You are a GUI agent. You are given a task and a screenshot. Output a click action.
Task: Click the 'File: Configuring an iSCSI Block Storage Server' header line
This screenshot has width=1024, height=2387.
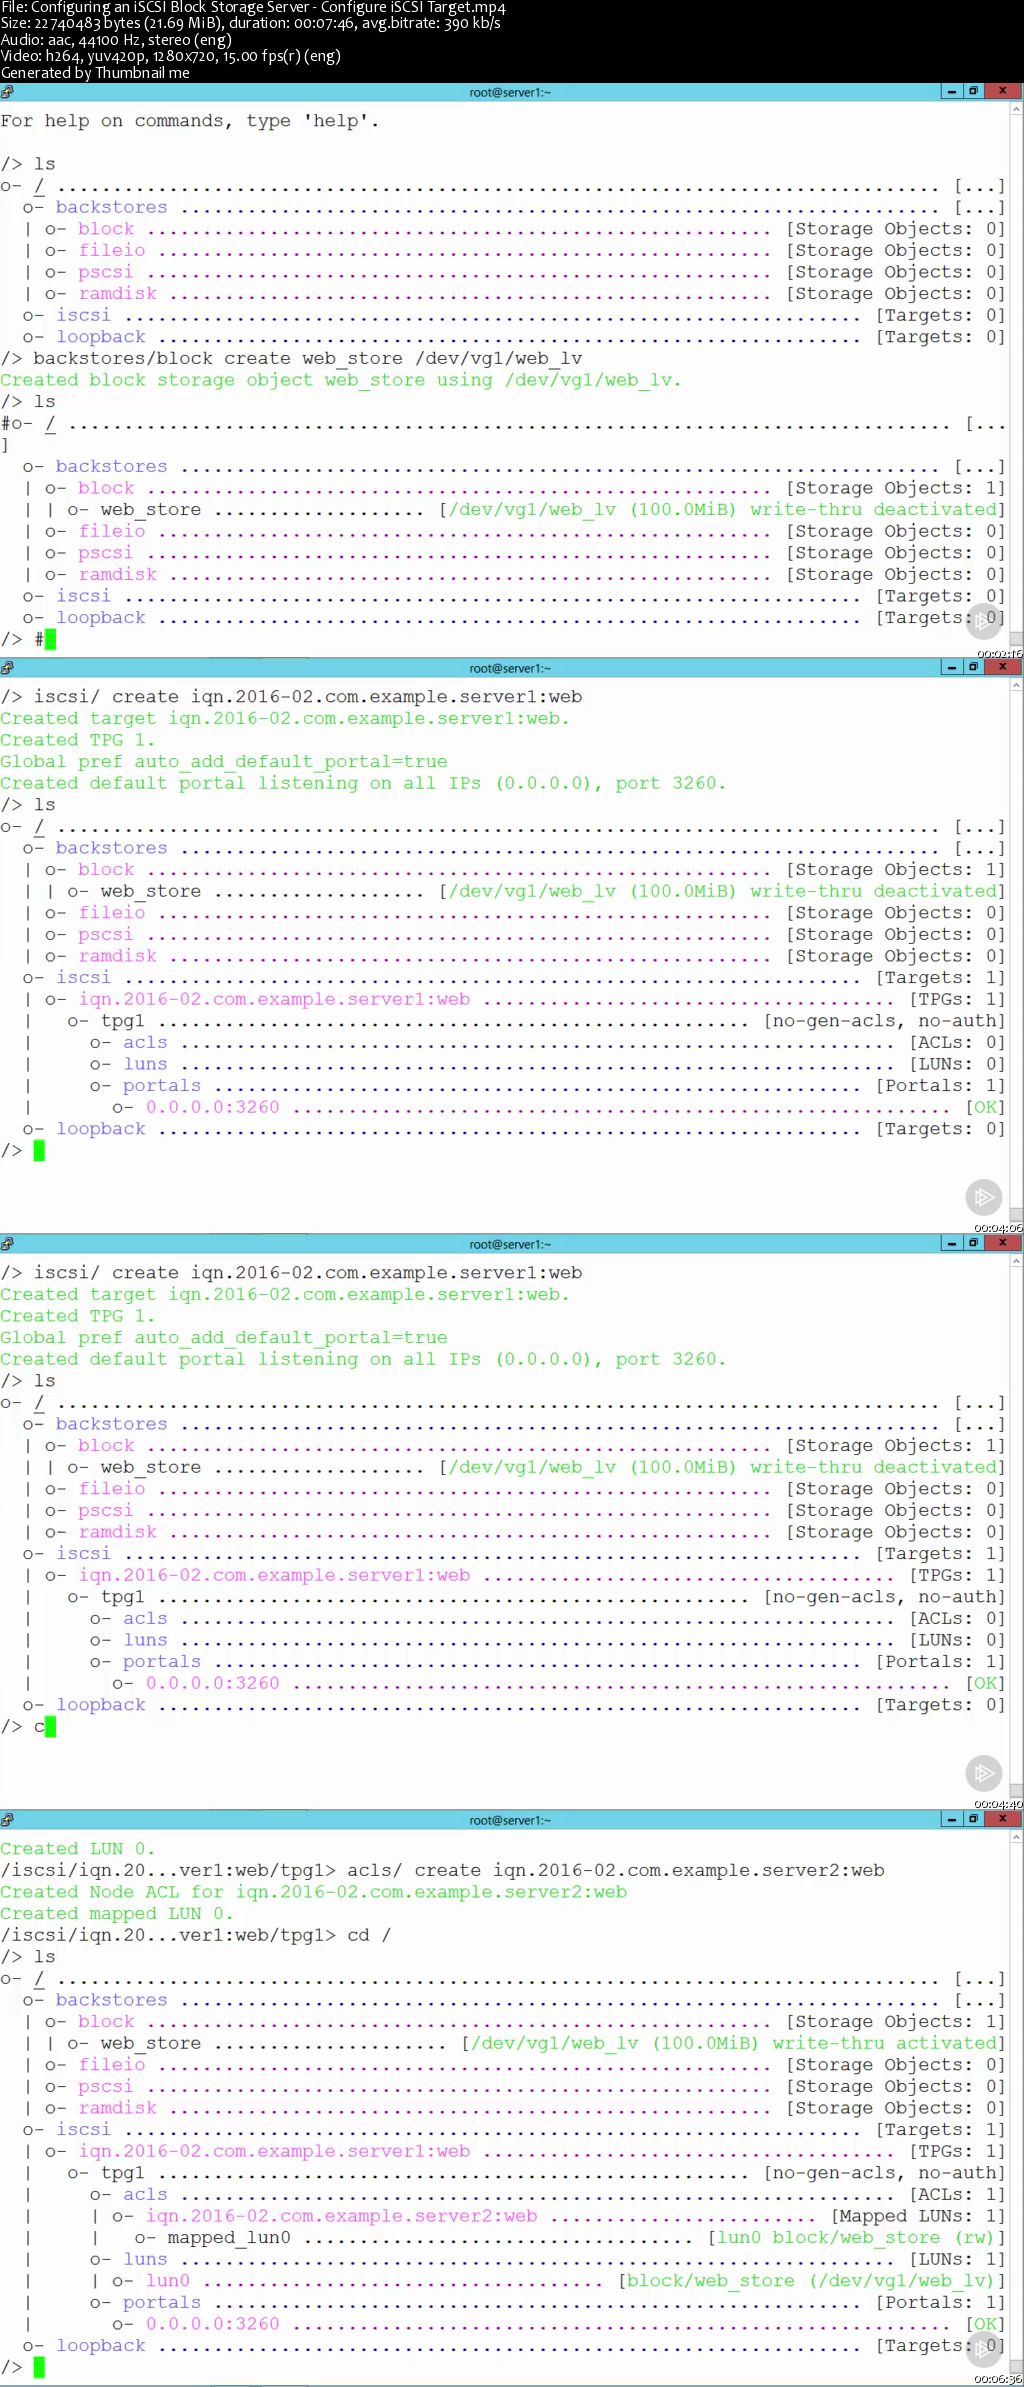tap(253, 8)
